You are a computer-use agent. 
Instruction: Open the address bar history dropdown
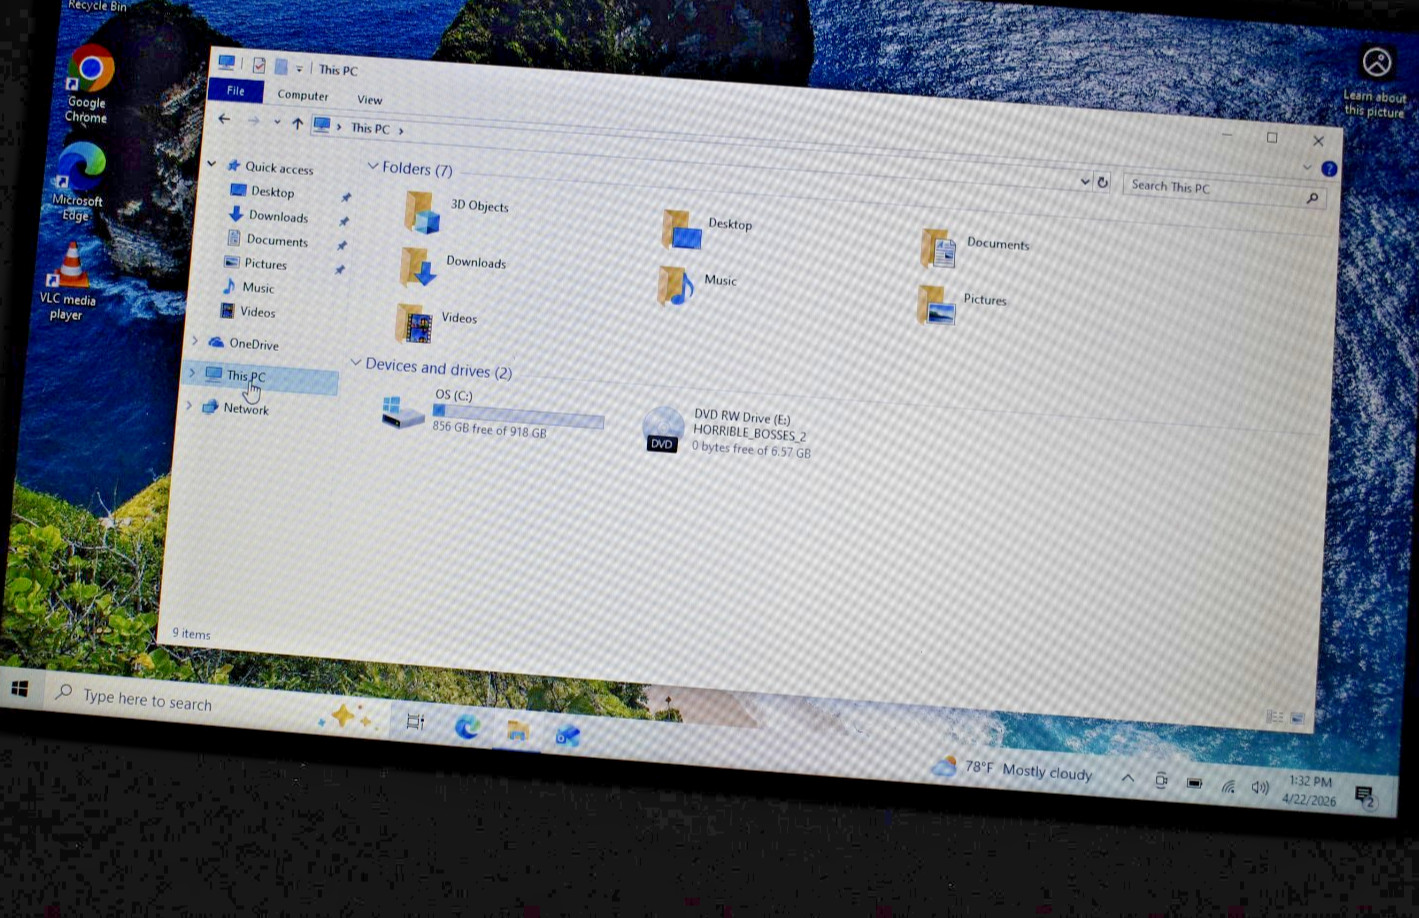pyautogui.click(x=1084, y=181)
